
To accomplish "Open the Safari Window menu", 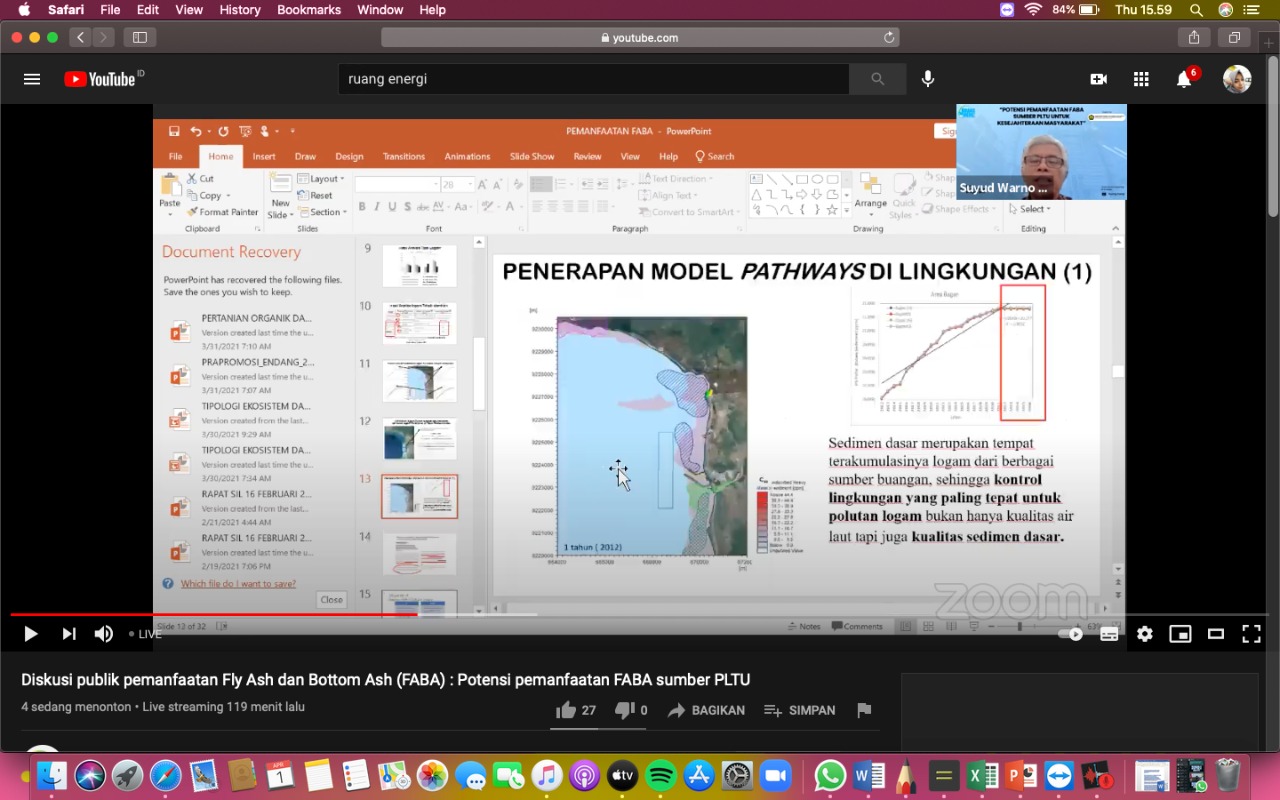I will pyautogui.click(x=380, y=10).
